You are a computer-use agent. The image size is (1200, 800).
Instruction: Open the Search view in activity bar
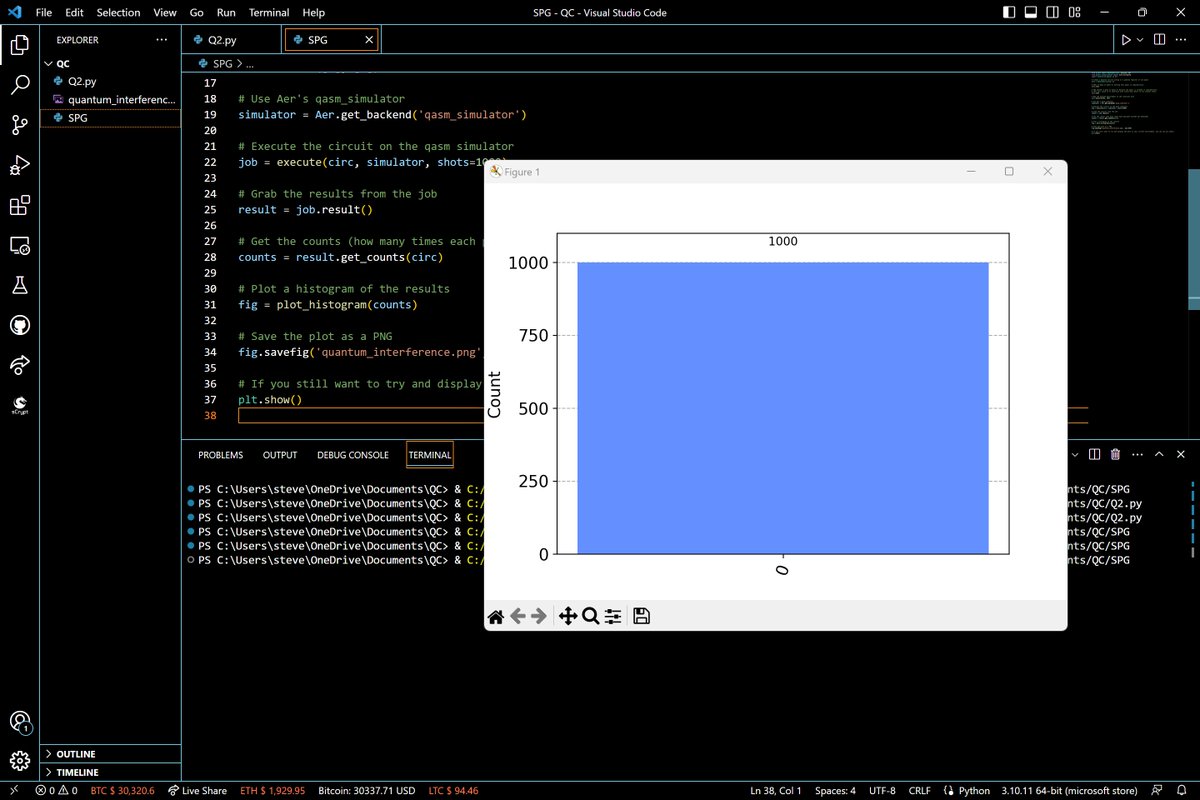click(20, 85)
